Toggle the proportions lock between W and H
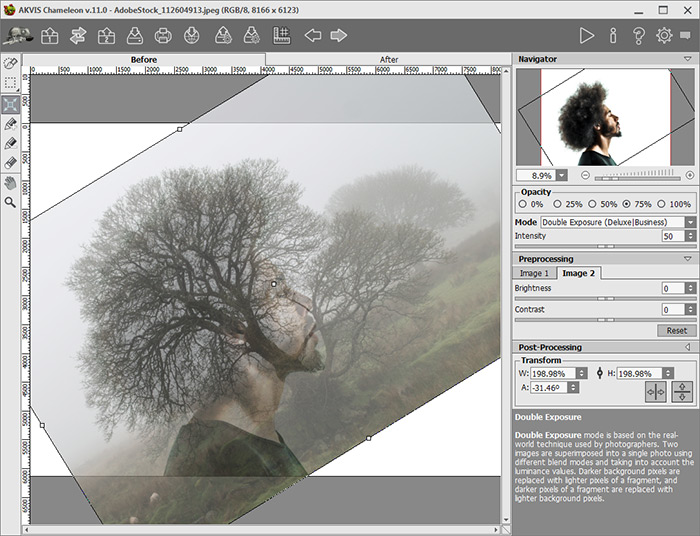Image resolution: width=700 pixels, height=536 pixels. 600,373
